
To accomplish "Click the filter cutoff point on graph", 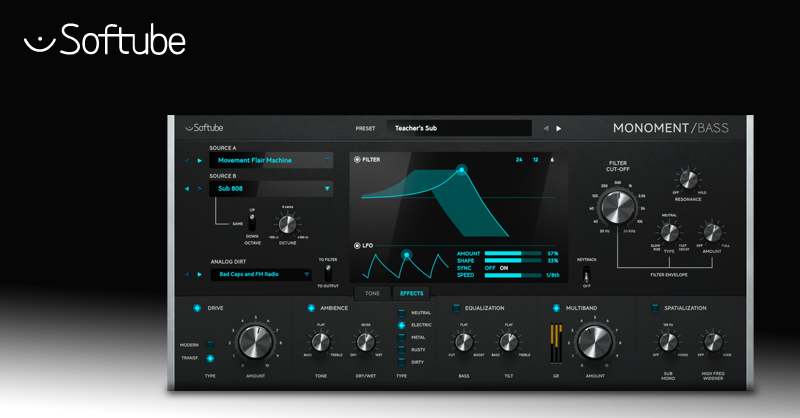I will [x=461, y=170].
